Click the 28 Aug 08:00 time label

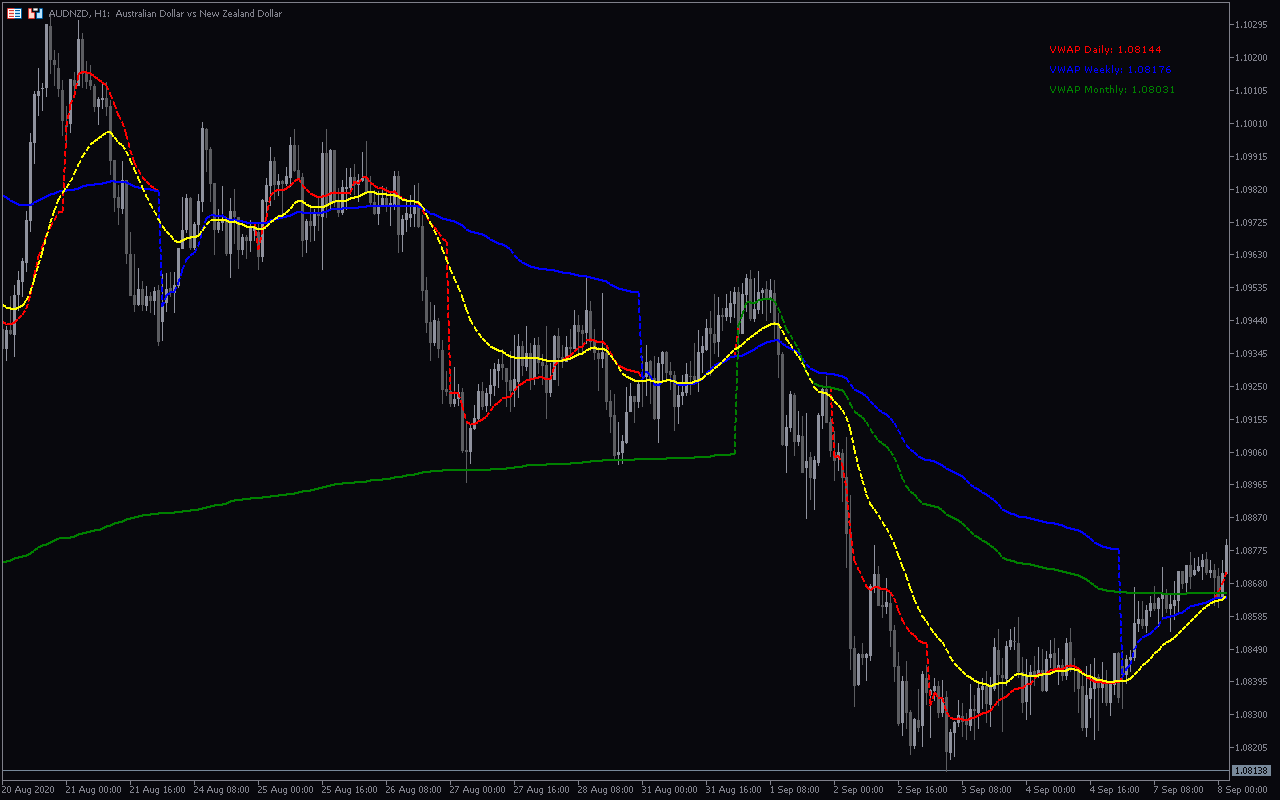click(605, 790)
